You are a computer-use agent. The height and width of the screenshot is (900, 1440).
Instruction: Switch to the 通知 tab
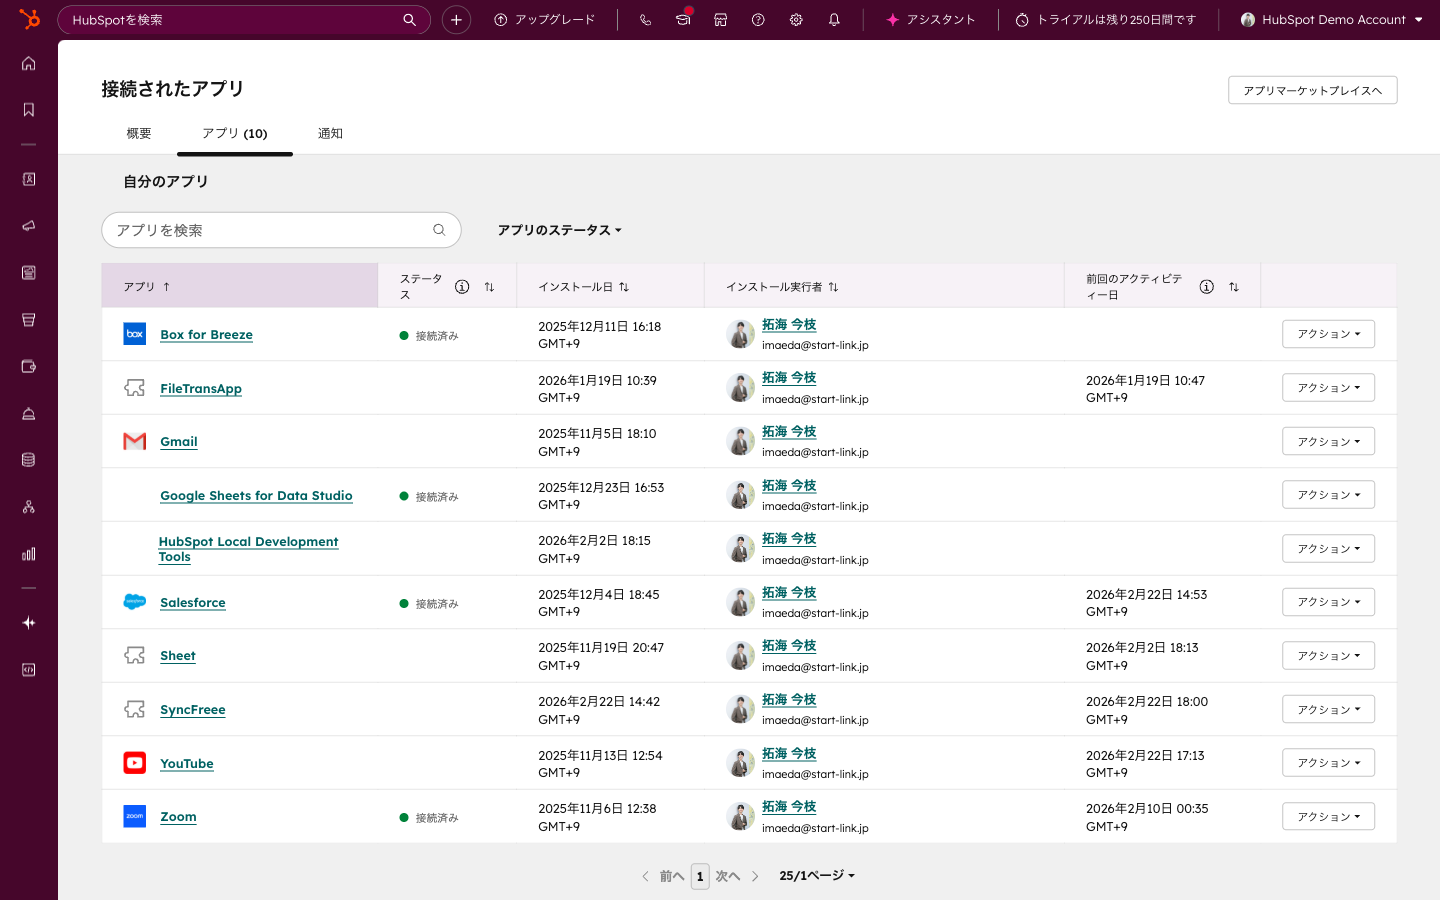pos(330,134)
